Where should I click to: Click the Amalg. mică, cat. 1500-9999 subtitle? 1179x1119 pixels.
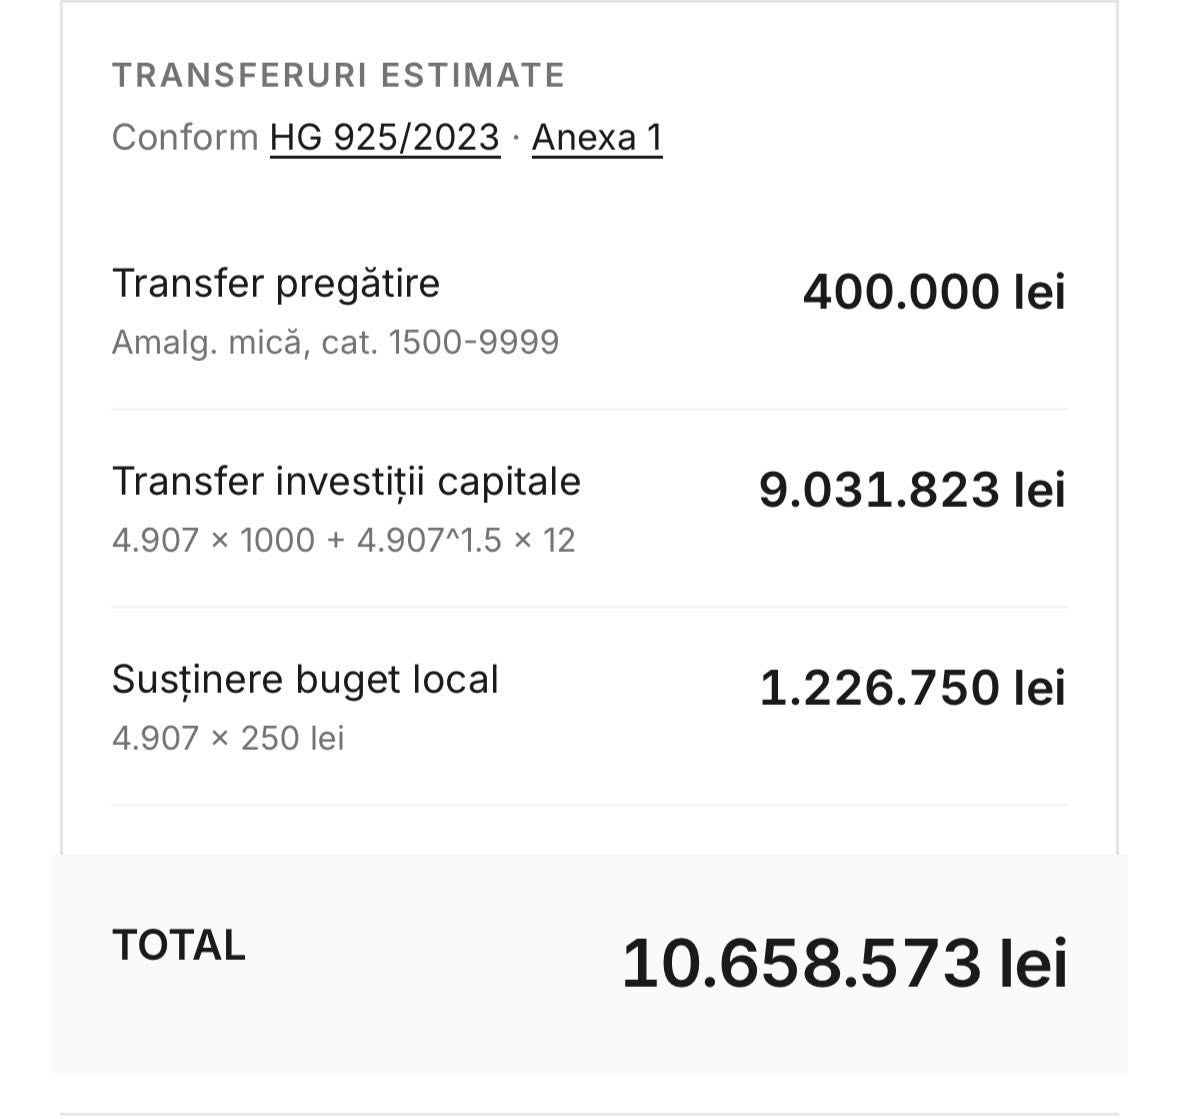[335, 342]
